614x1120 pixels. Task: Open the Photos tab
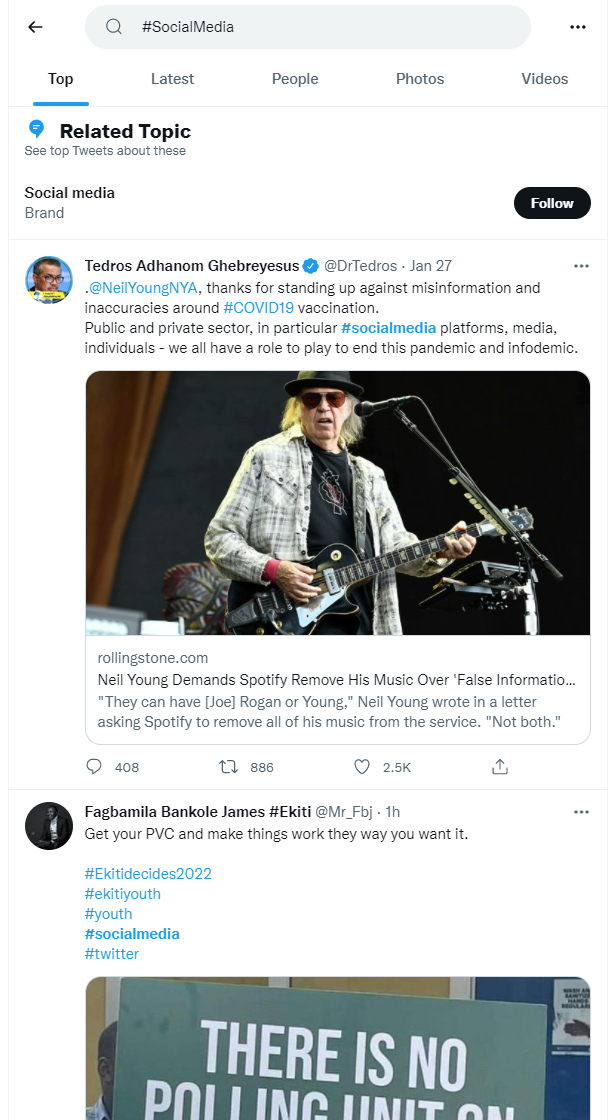[420, 79]
